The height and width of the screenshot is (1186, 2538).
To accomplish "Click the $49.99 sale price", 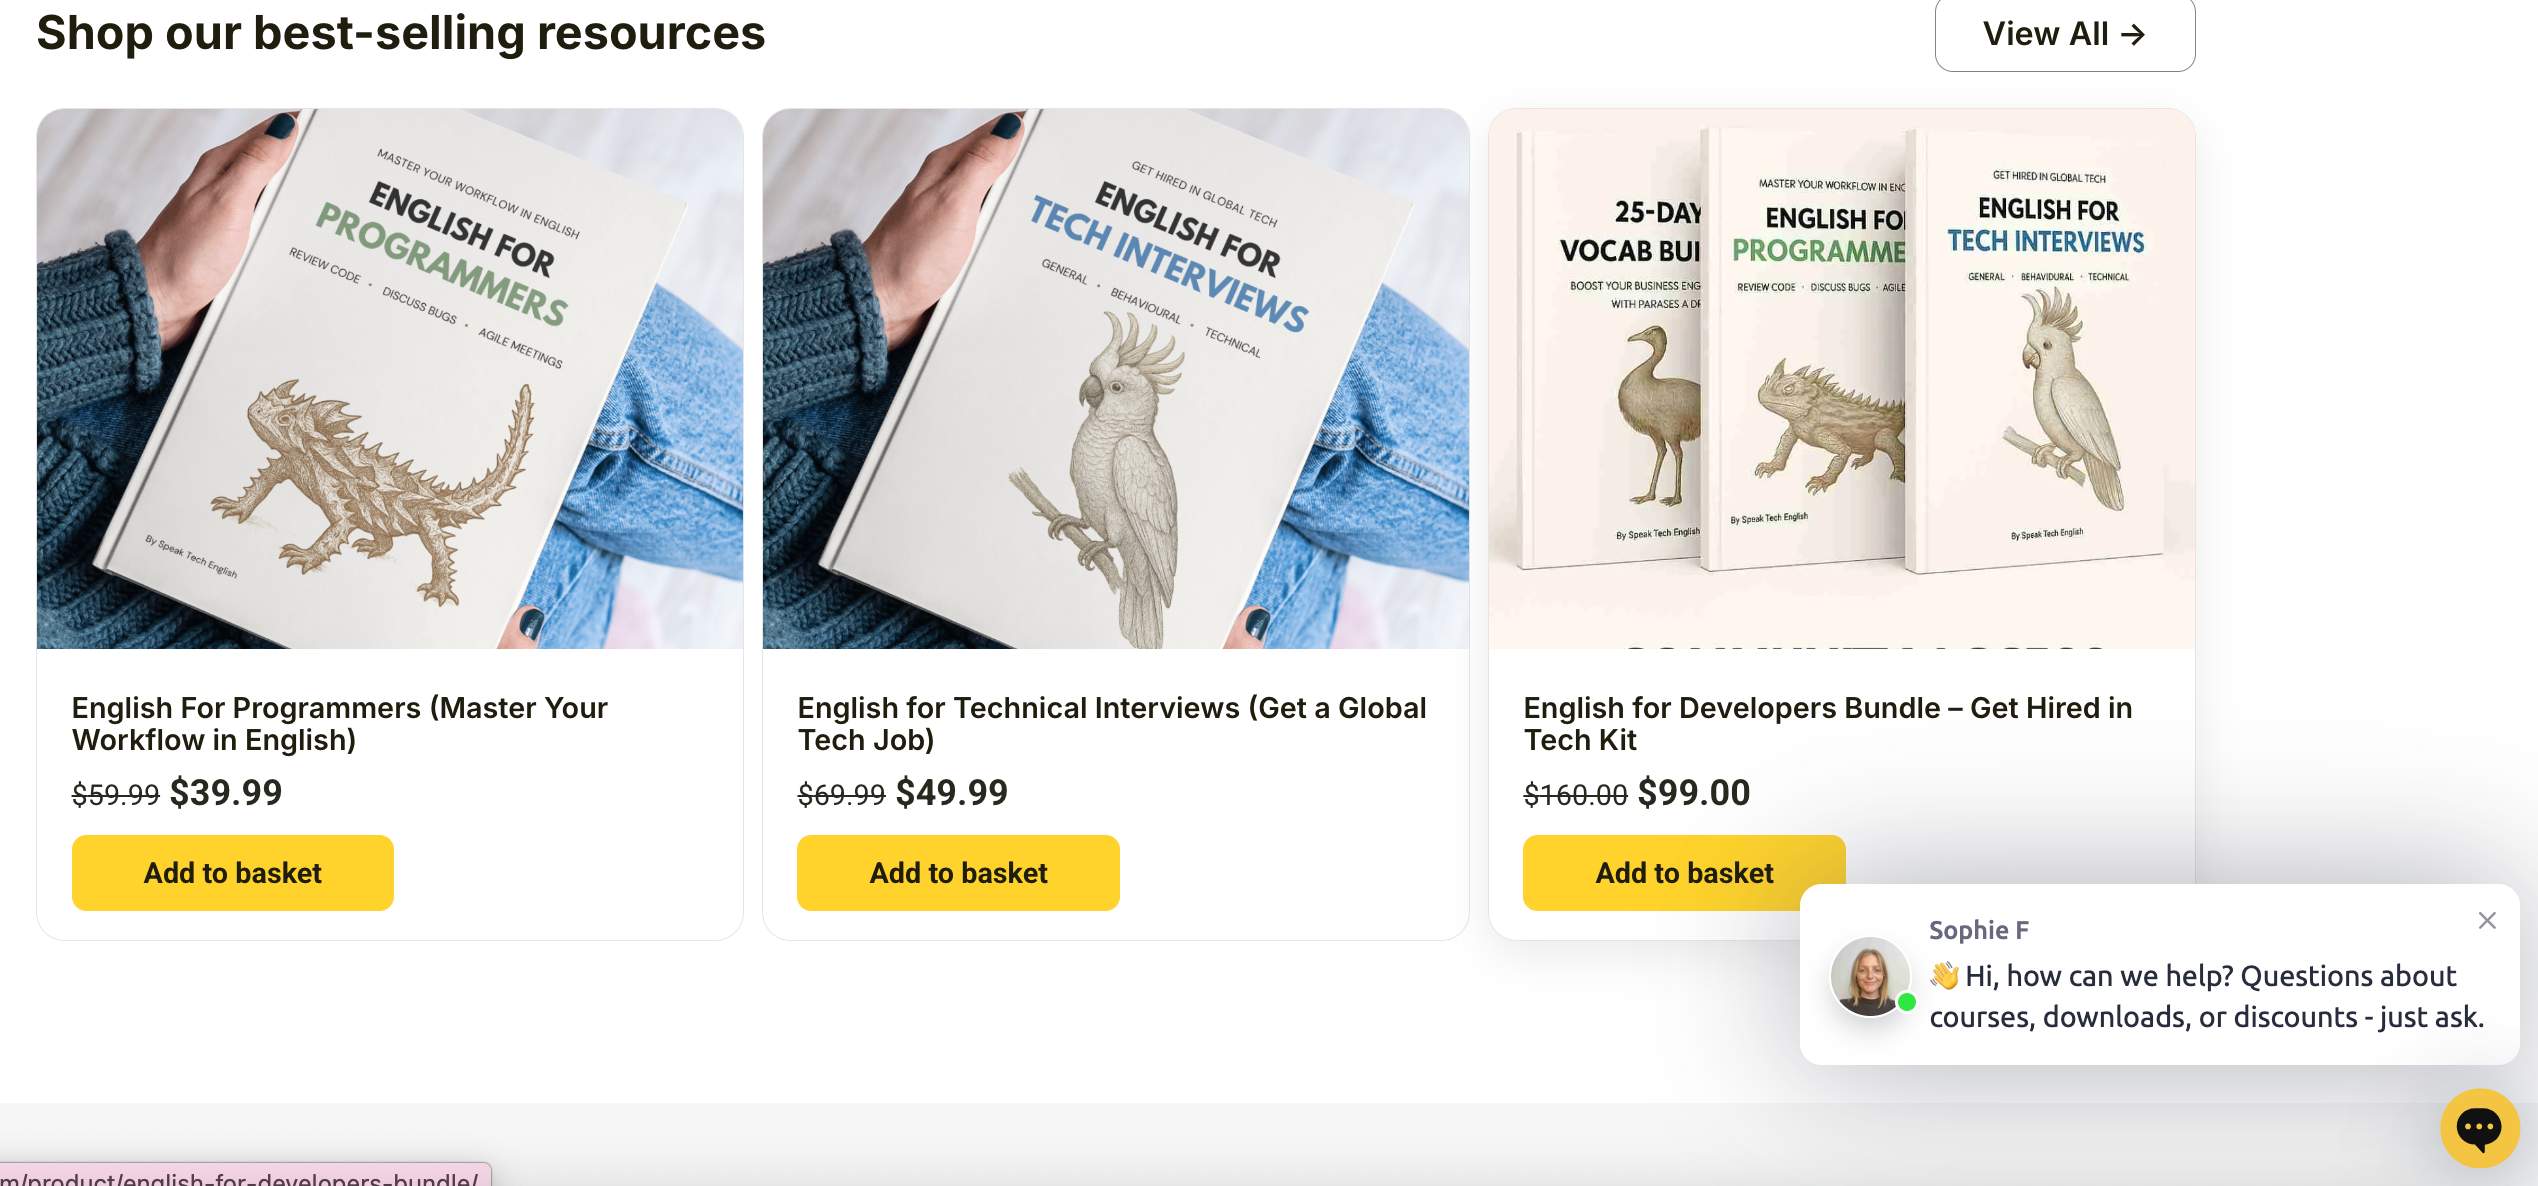I will (x=952, y=793).
